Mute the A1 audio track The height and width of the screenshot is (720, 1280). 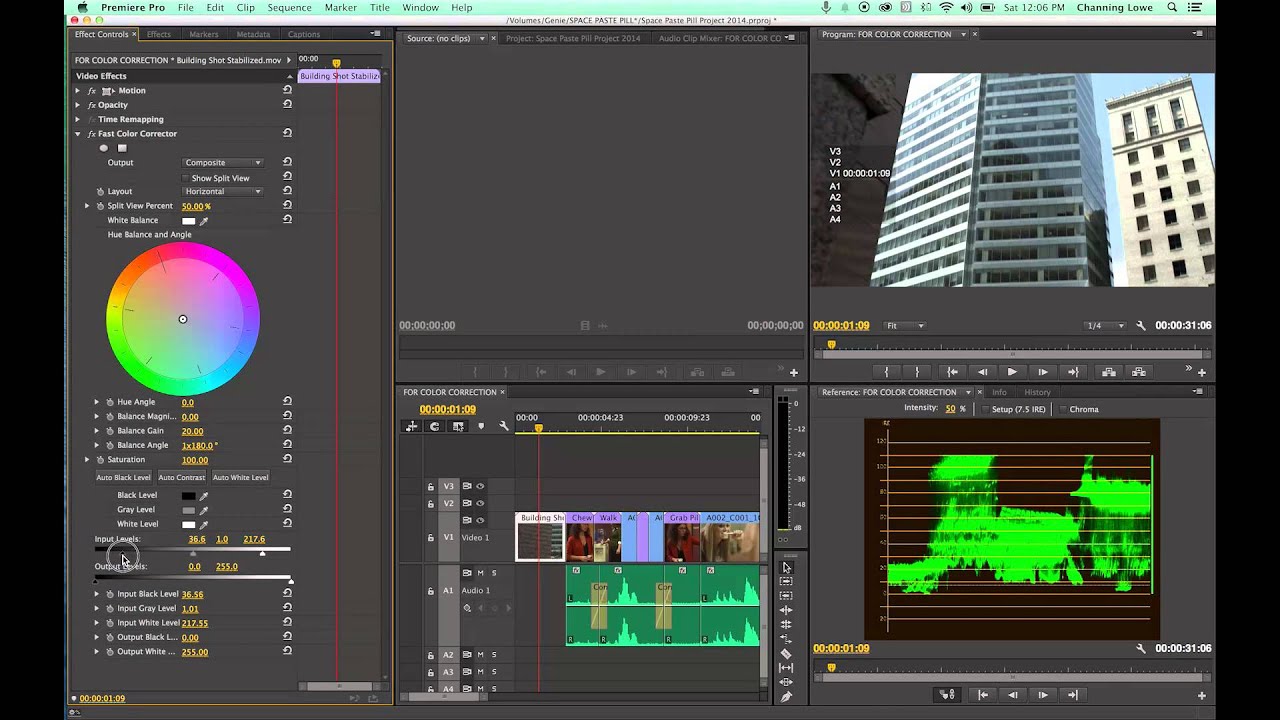480,573
